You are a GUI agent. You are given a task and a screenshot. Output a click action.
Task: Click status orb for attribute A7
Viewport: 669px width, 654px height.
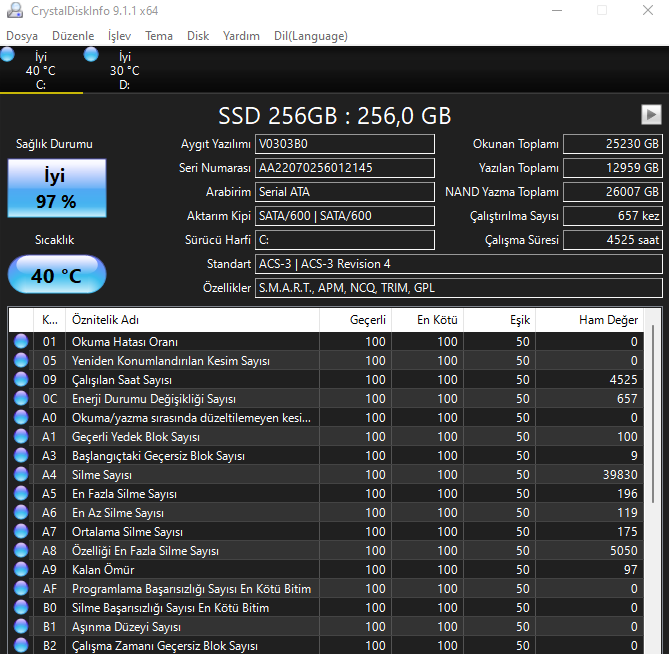click(21, 532)
